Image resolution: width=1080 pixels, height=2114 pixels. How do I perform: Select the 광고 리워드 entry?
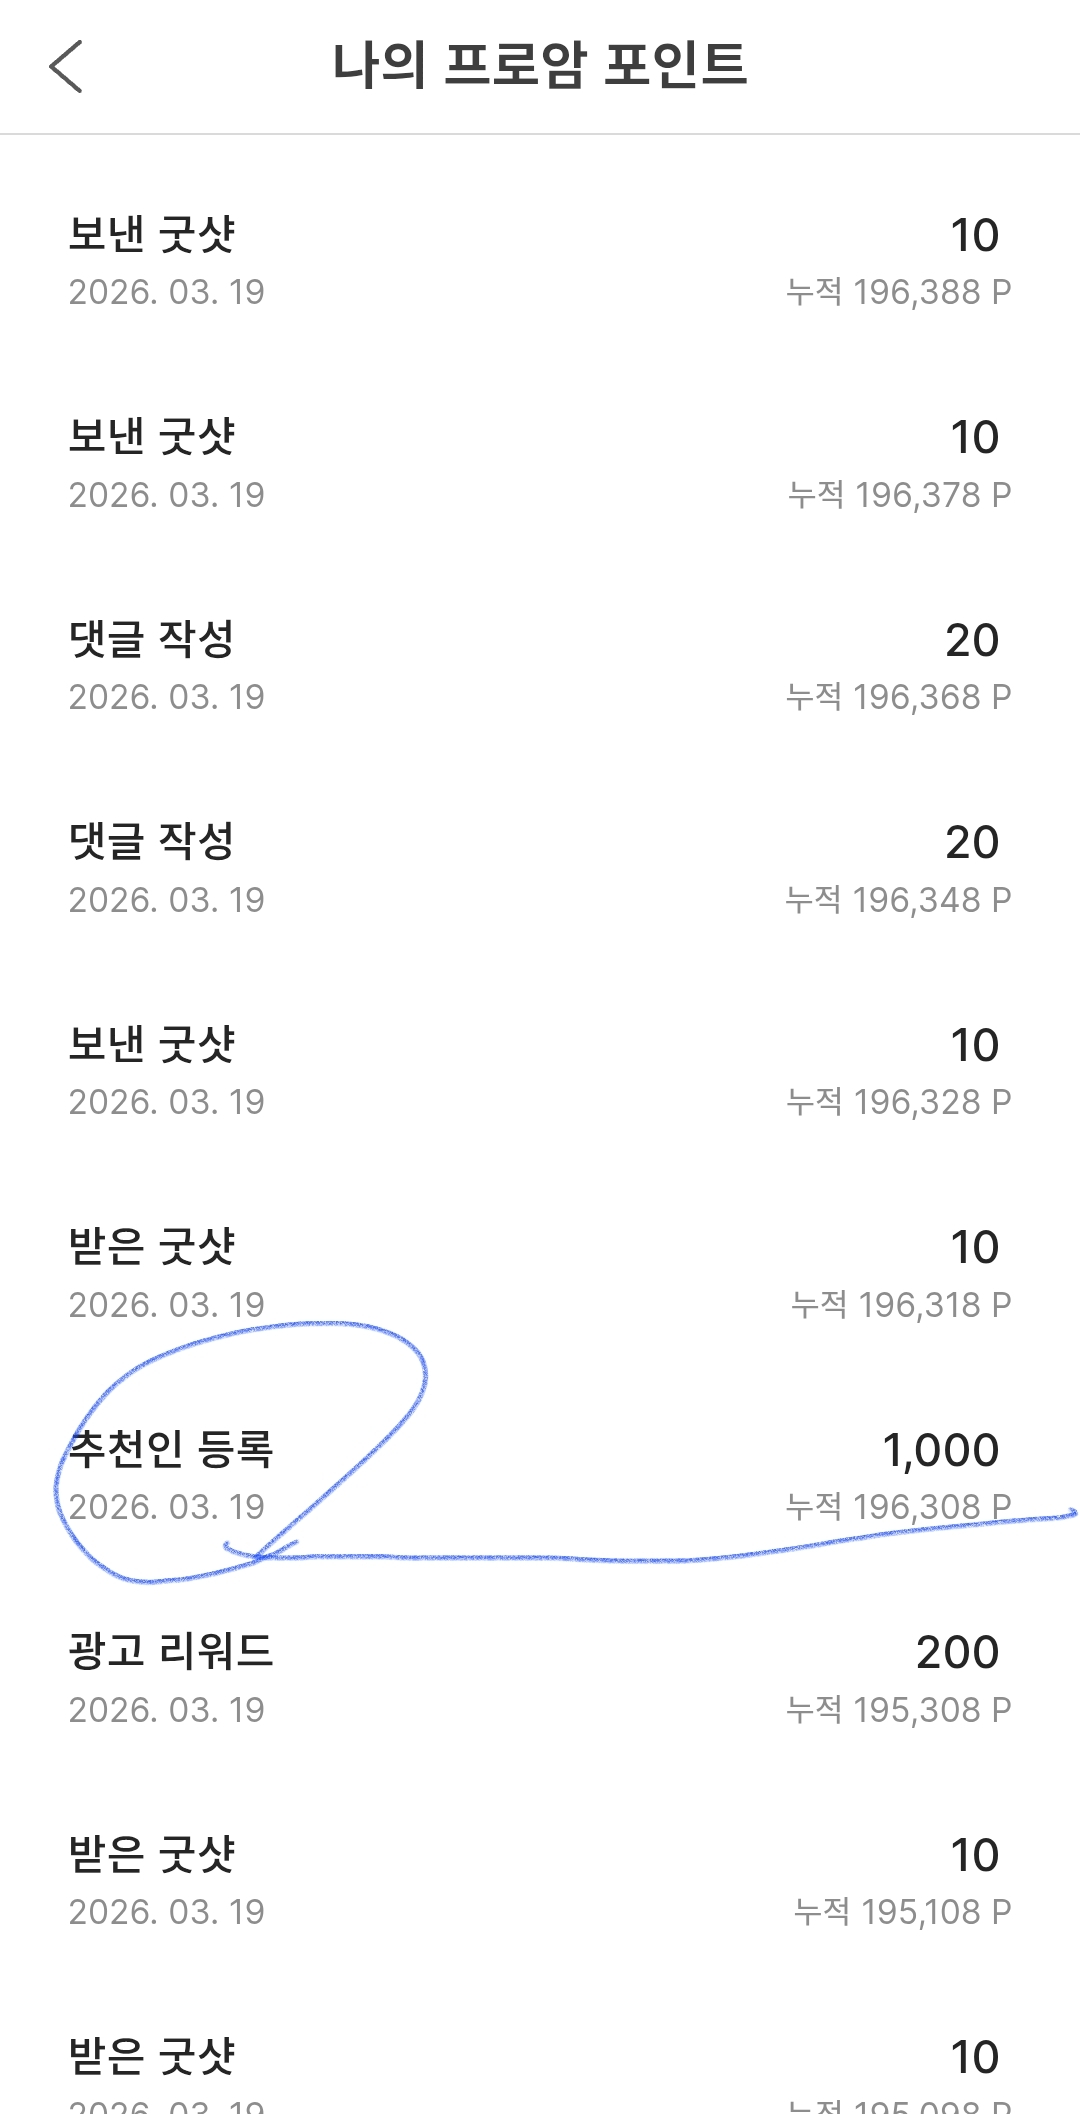pyautogui.click(x=171, y=1651)
